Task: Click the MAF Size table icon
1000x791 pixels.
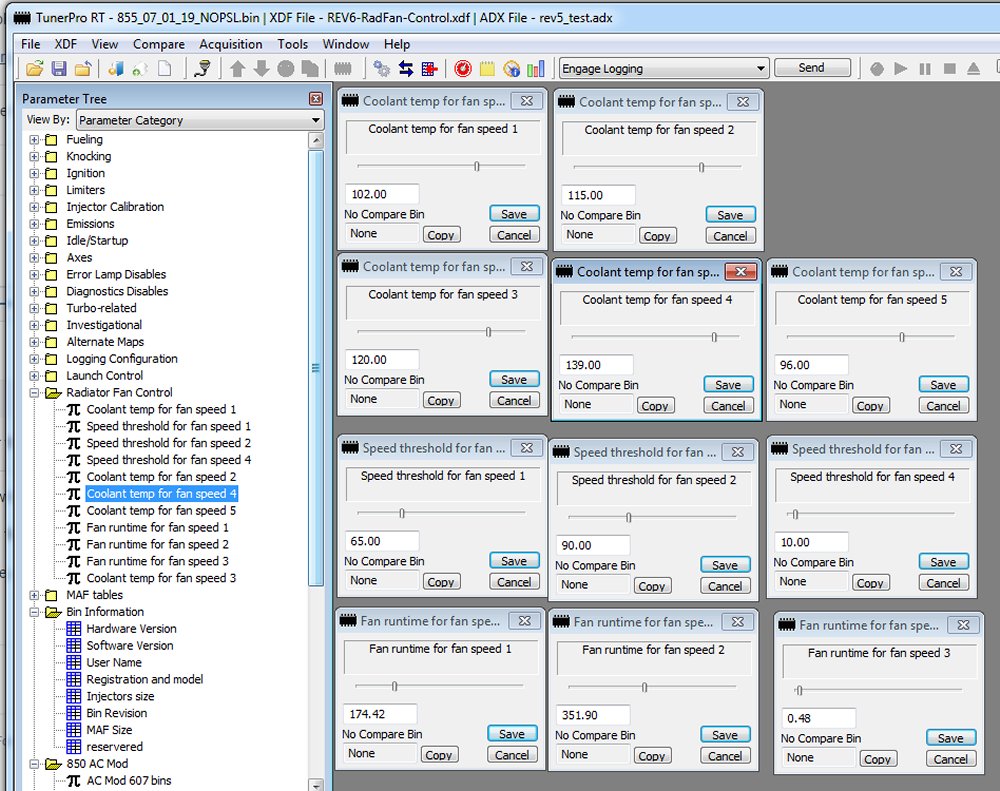Action: [74, 730]
